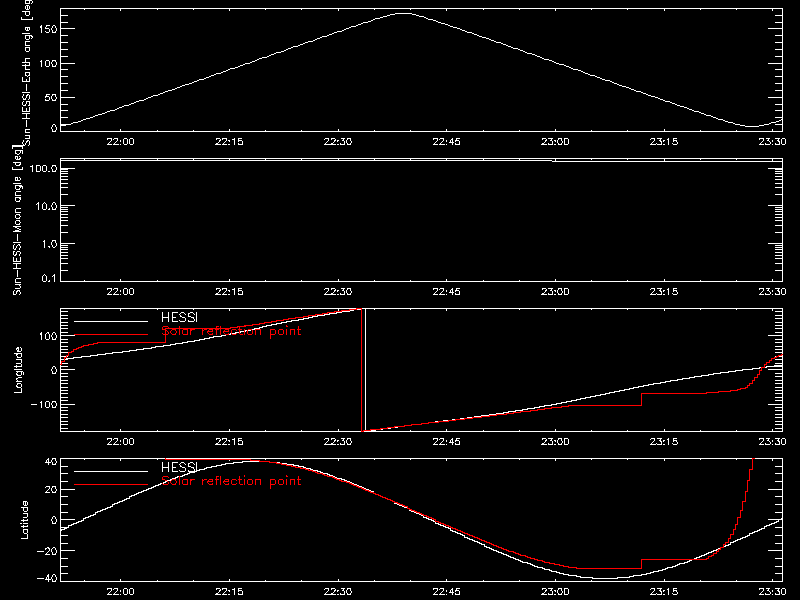Viewport: 800px width, 600px height.
Task: Click the "50" tick label on Earth angle plot
Action: [x=51, y=97]
